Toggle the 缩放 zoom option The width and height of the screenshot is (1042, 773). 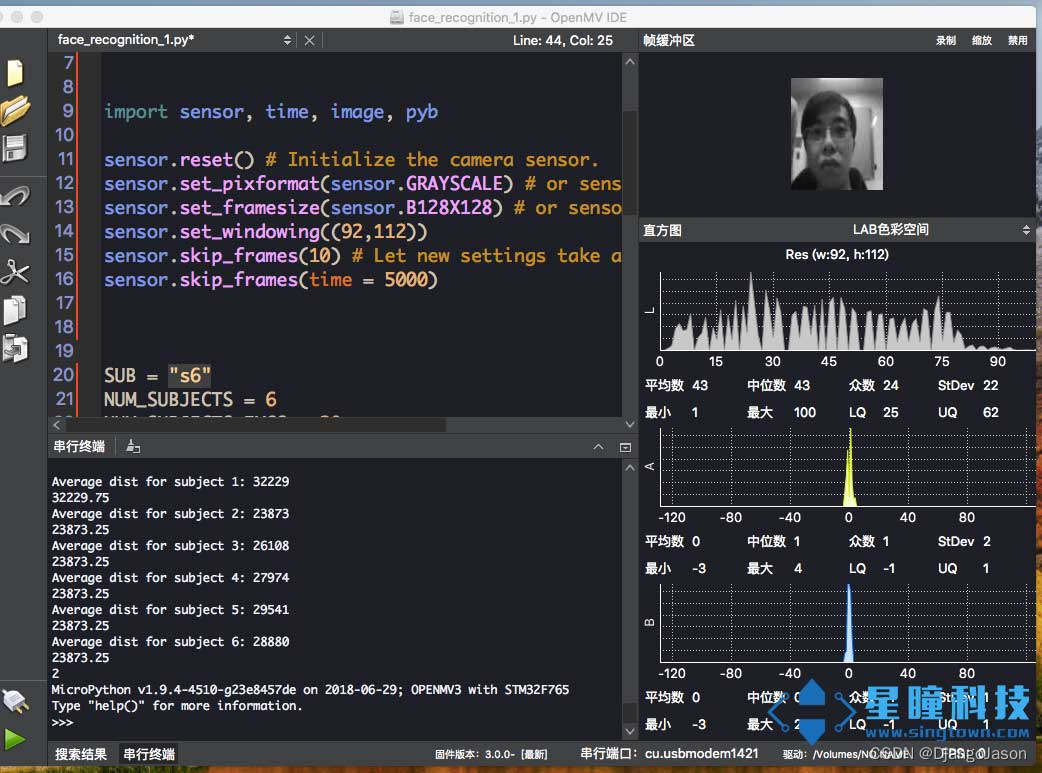[982, 40]
